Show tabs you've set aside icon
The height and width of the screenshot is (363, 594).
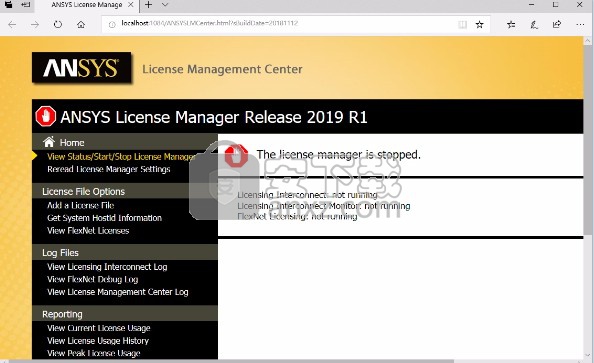(x=8, y=5)
